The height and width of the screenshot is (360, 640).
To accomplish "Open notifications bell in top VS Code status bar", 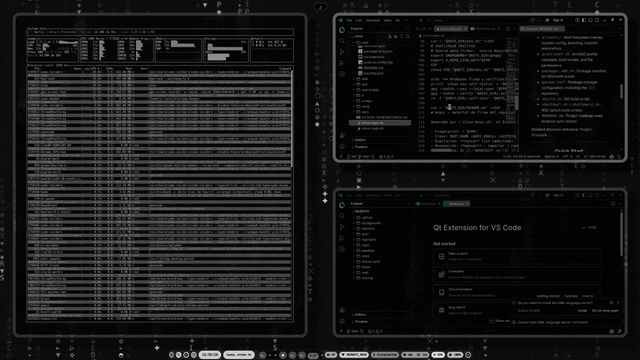I will click(x=619, y=156).
